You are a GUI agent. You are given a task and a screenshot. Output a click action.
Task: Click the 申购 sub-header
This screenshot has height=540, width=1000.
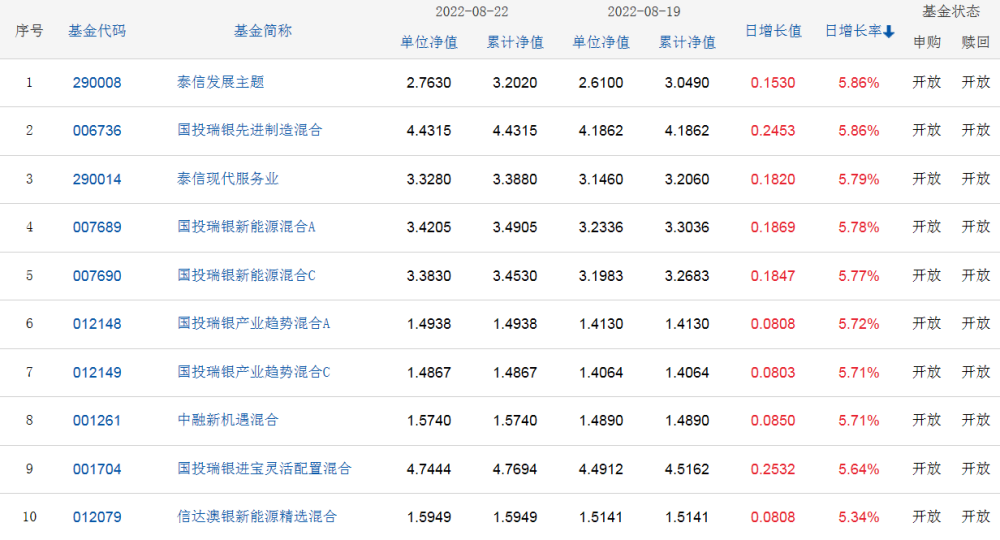(927, 42)
